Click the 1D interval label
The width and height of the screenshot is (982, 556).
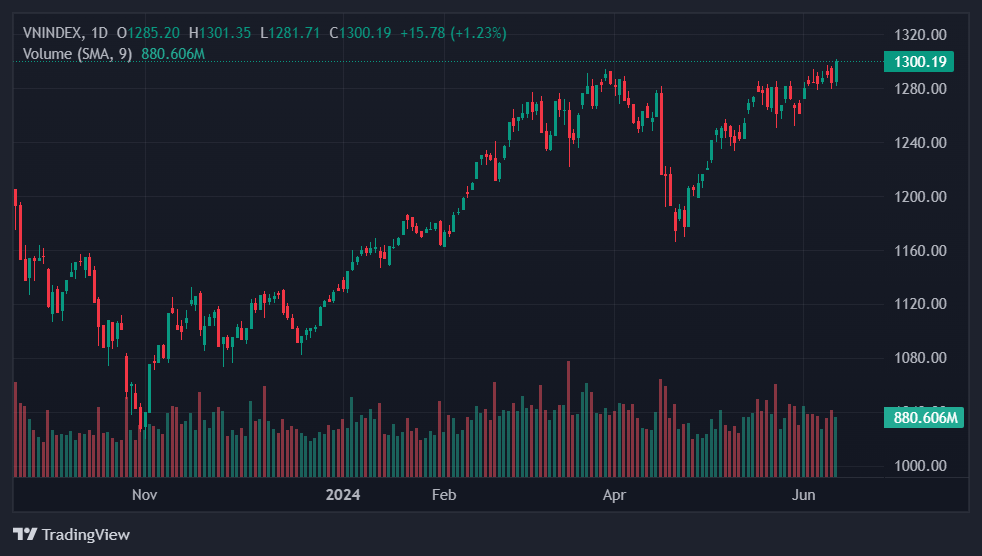[x=99, y=33]
